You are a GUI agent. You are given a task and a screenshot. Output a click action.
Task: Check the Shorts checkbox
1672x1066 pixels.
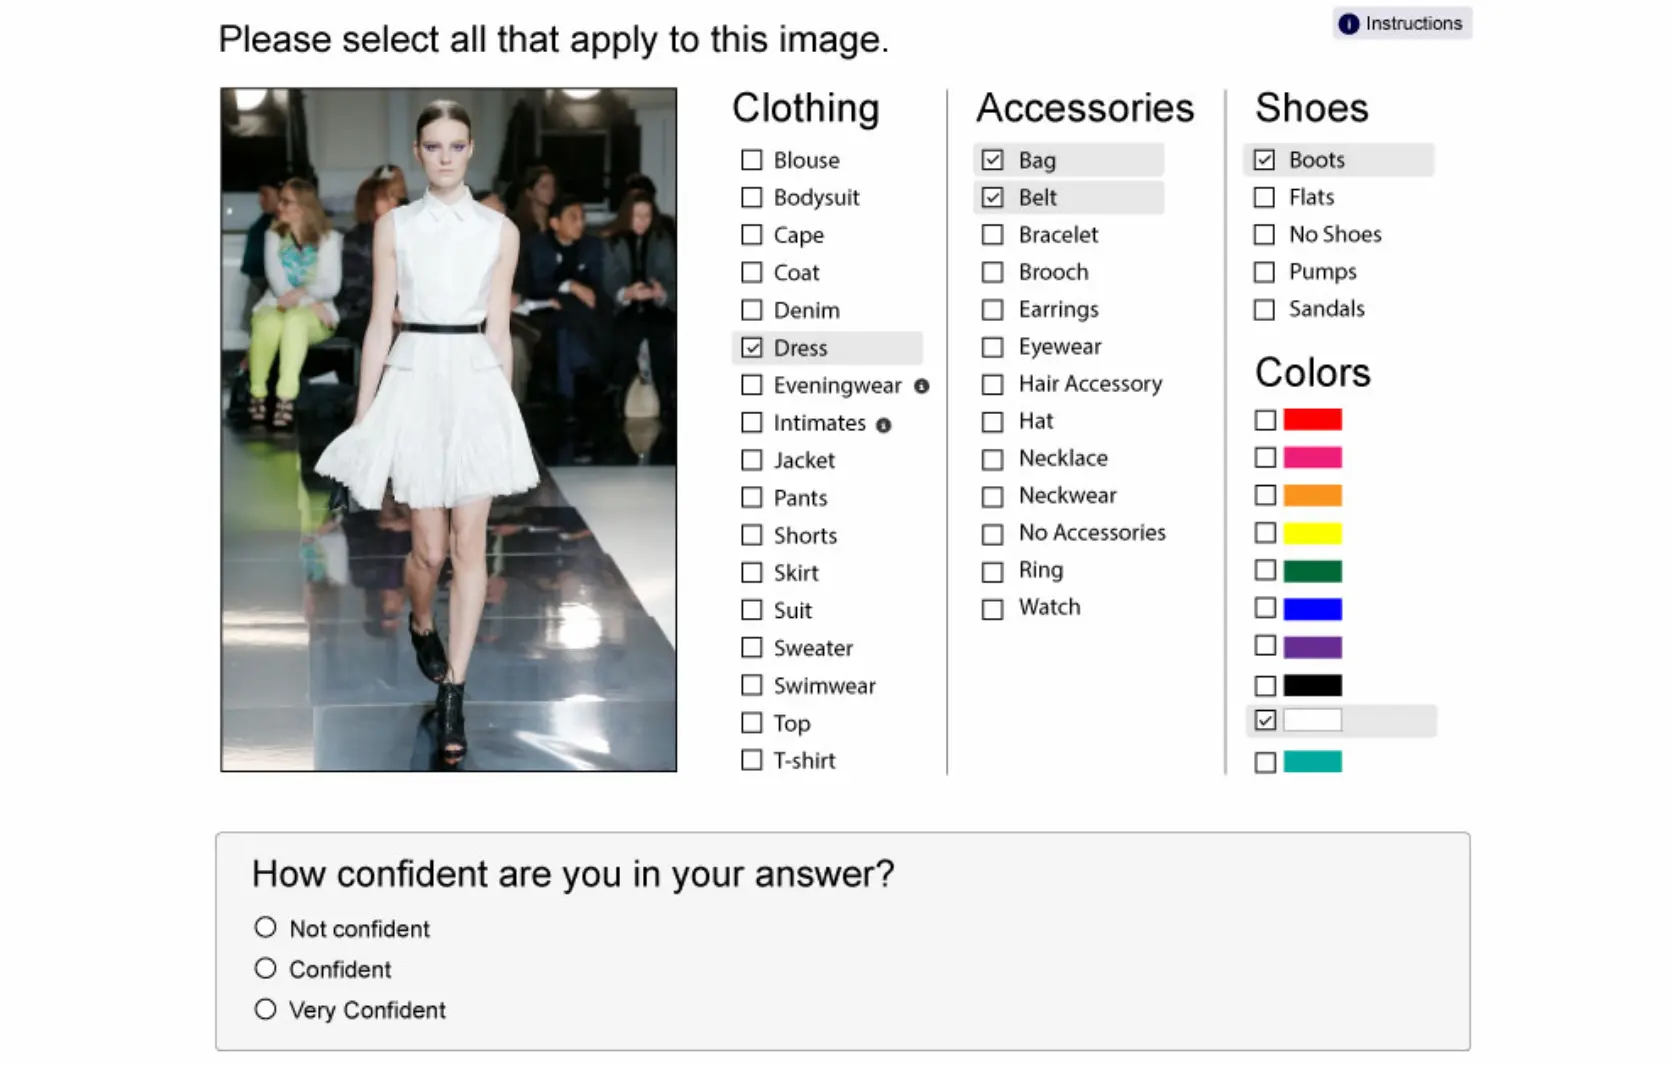751,535
